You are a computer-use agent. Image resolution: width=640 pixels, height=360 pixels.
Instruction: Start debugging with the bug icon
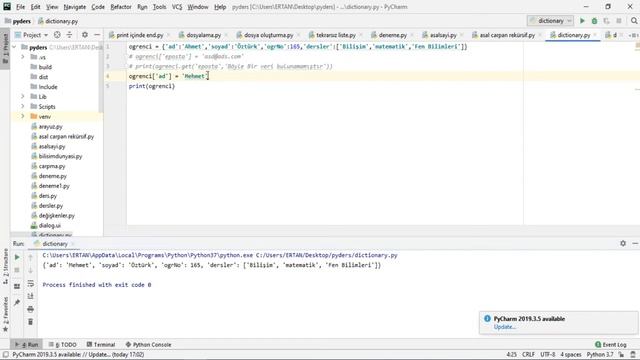tap(594, 21)
